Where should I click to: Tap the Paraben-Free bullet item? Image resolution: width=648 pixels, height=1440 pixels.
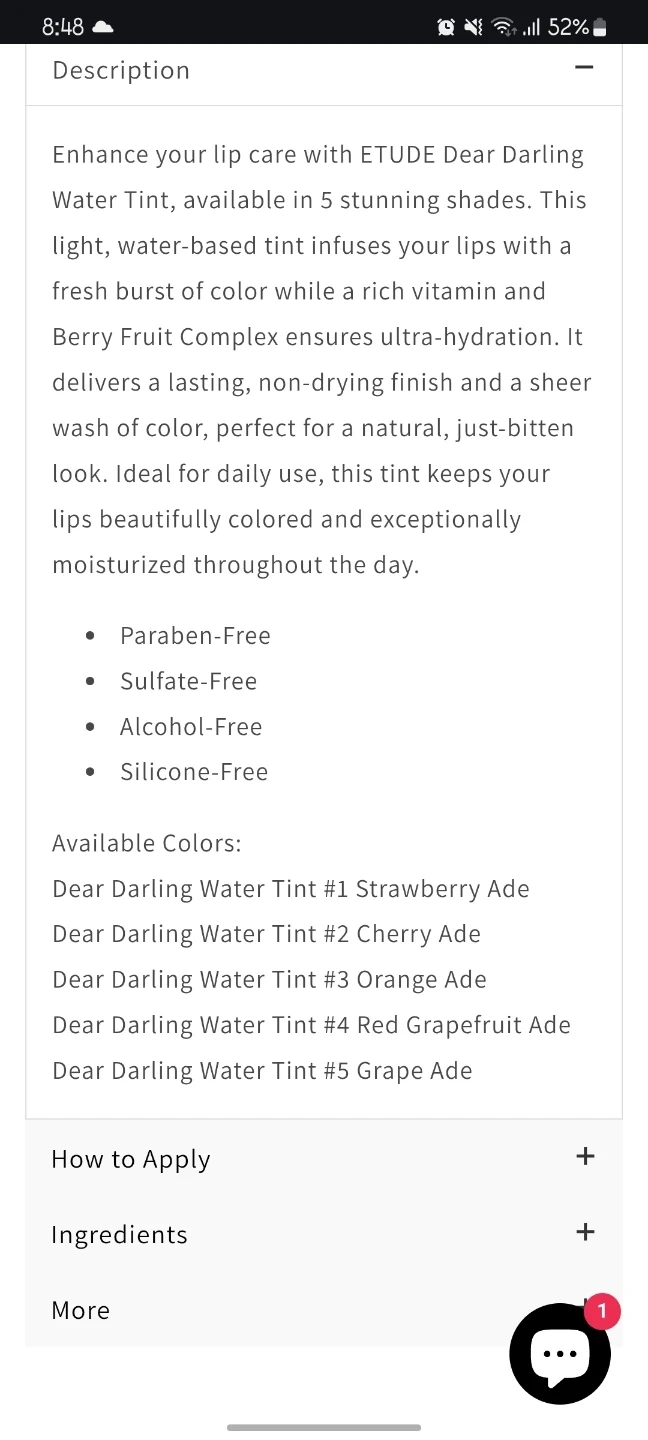(x=195, y=636)
